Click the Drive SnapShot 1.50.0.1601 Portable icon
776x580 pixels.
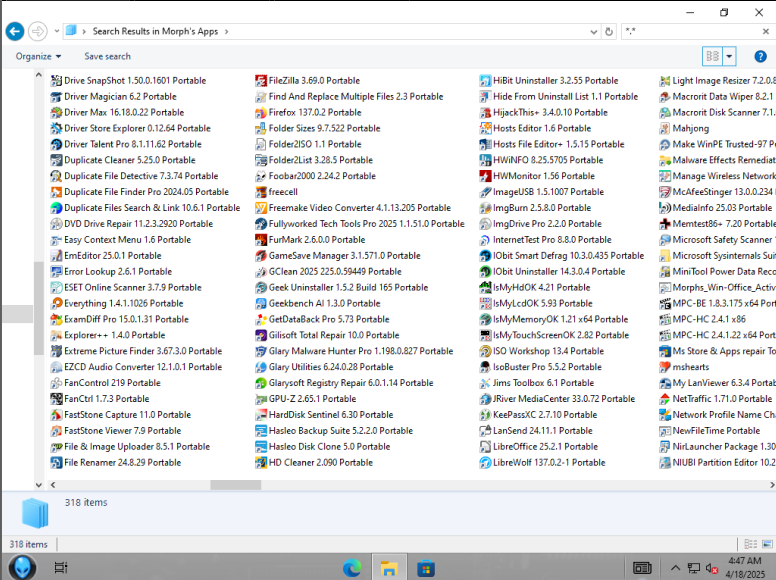point(56,81)
